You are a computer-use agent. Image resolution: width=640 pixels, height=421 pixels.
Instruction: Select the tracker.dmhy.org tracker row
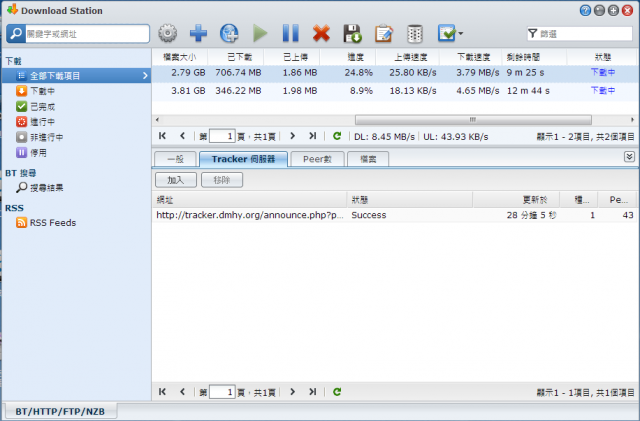coord(394,215)
